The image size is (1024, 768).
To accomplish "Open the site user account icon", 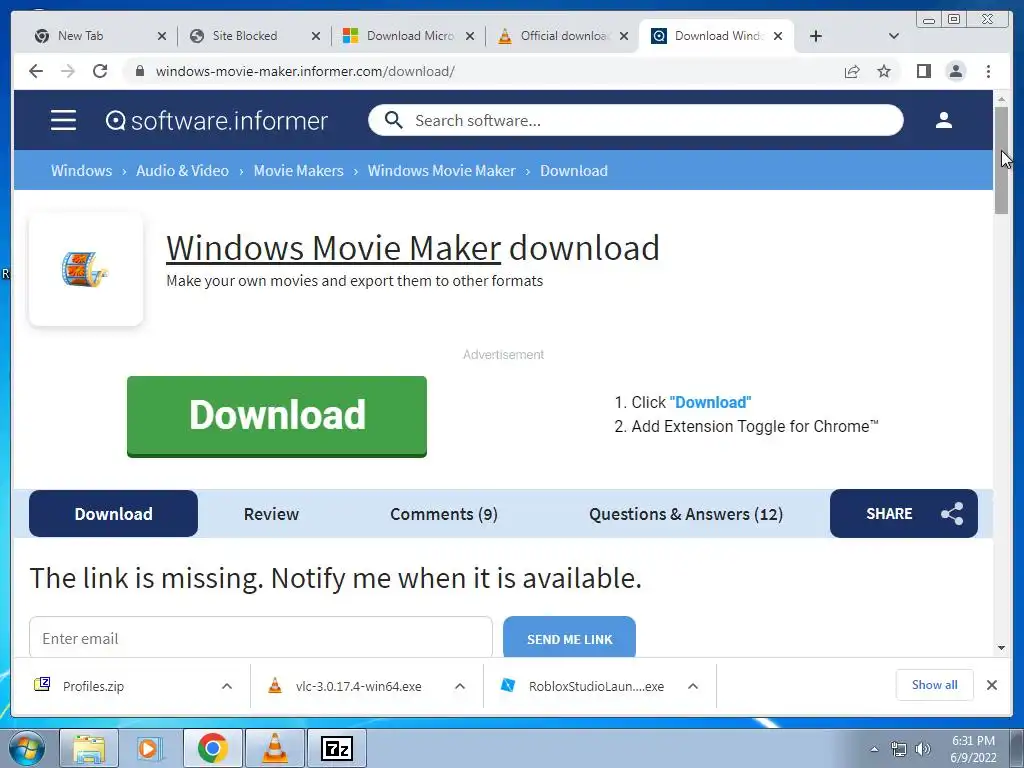I will pyautogui.click(x=944, y=120).
